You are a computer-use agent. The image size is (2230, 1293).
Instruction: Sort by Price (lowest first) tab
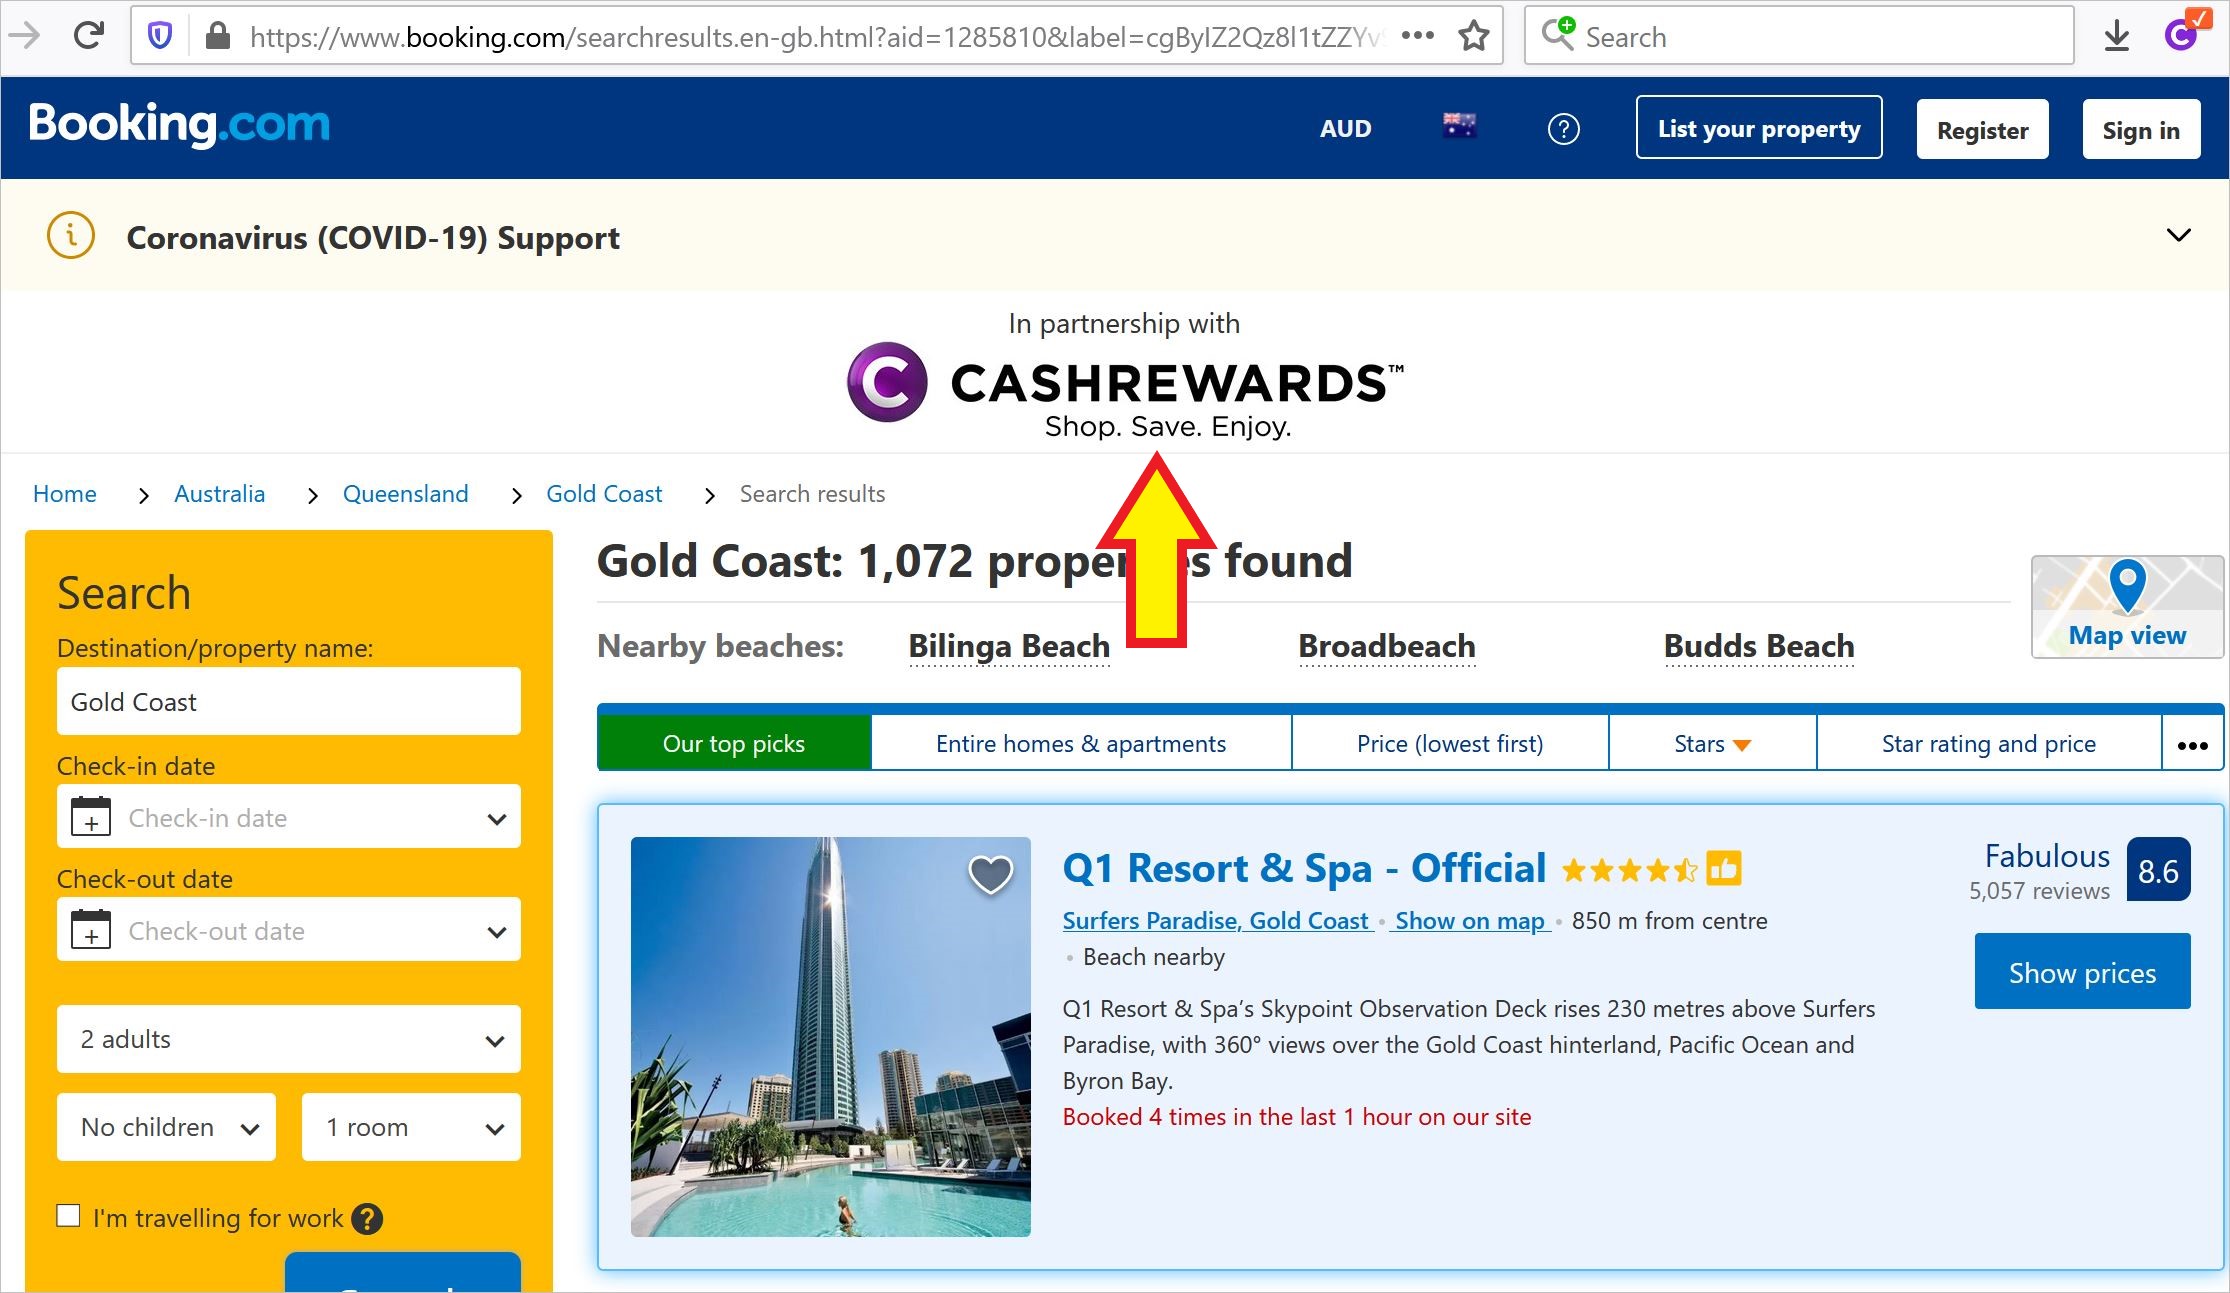1450,743
